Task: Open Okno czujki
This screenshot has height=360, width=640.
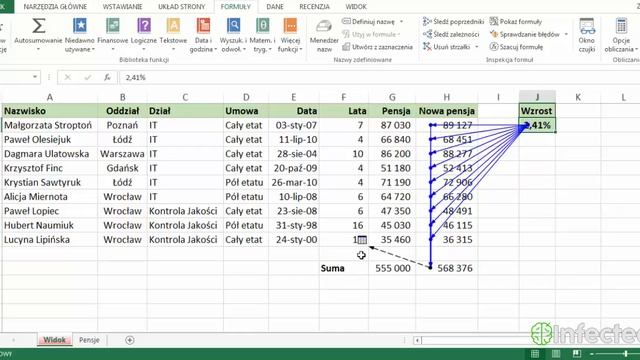Action: coord(587,36)
